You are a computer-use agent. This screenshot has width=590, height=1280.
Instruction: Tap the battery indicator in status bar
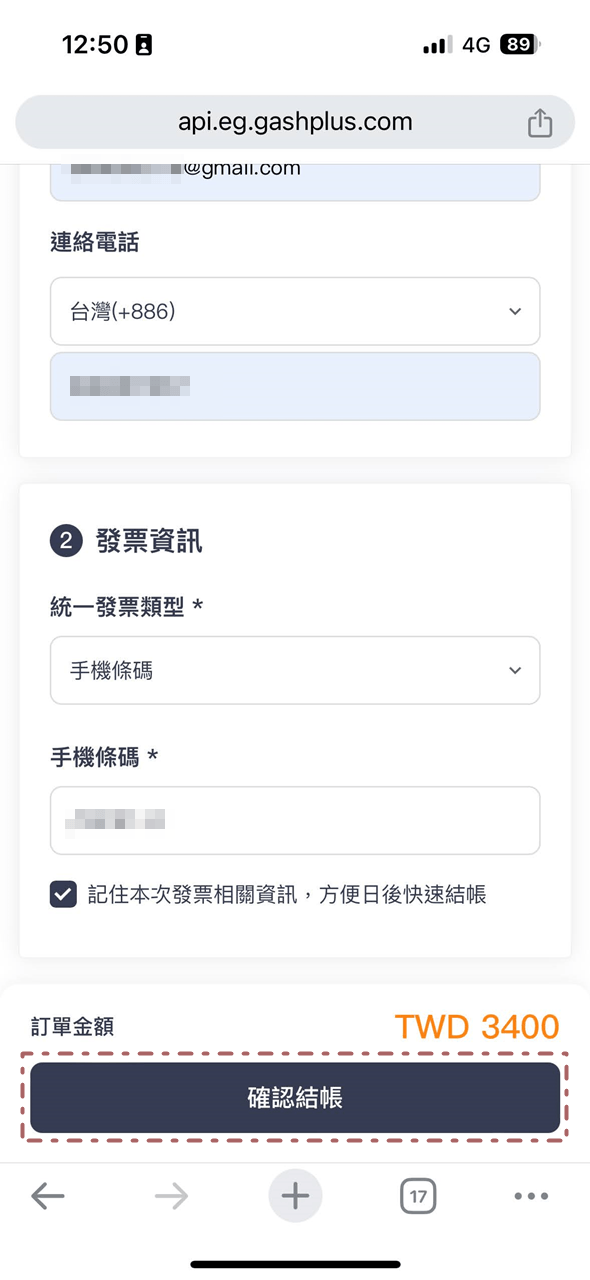point(518,44)
